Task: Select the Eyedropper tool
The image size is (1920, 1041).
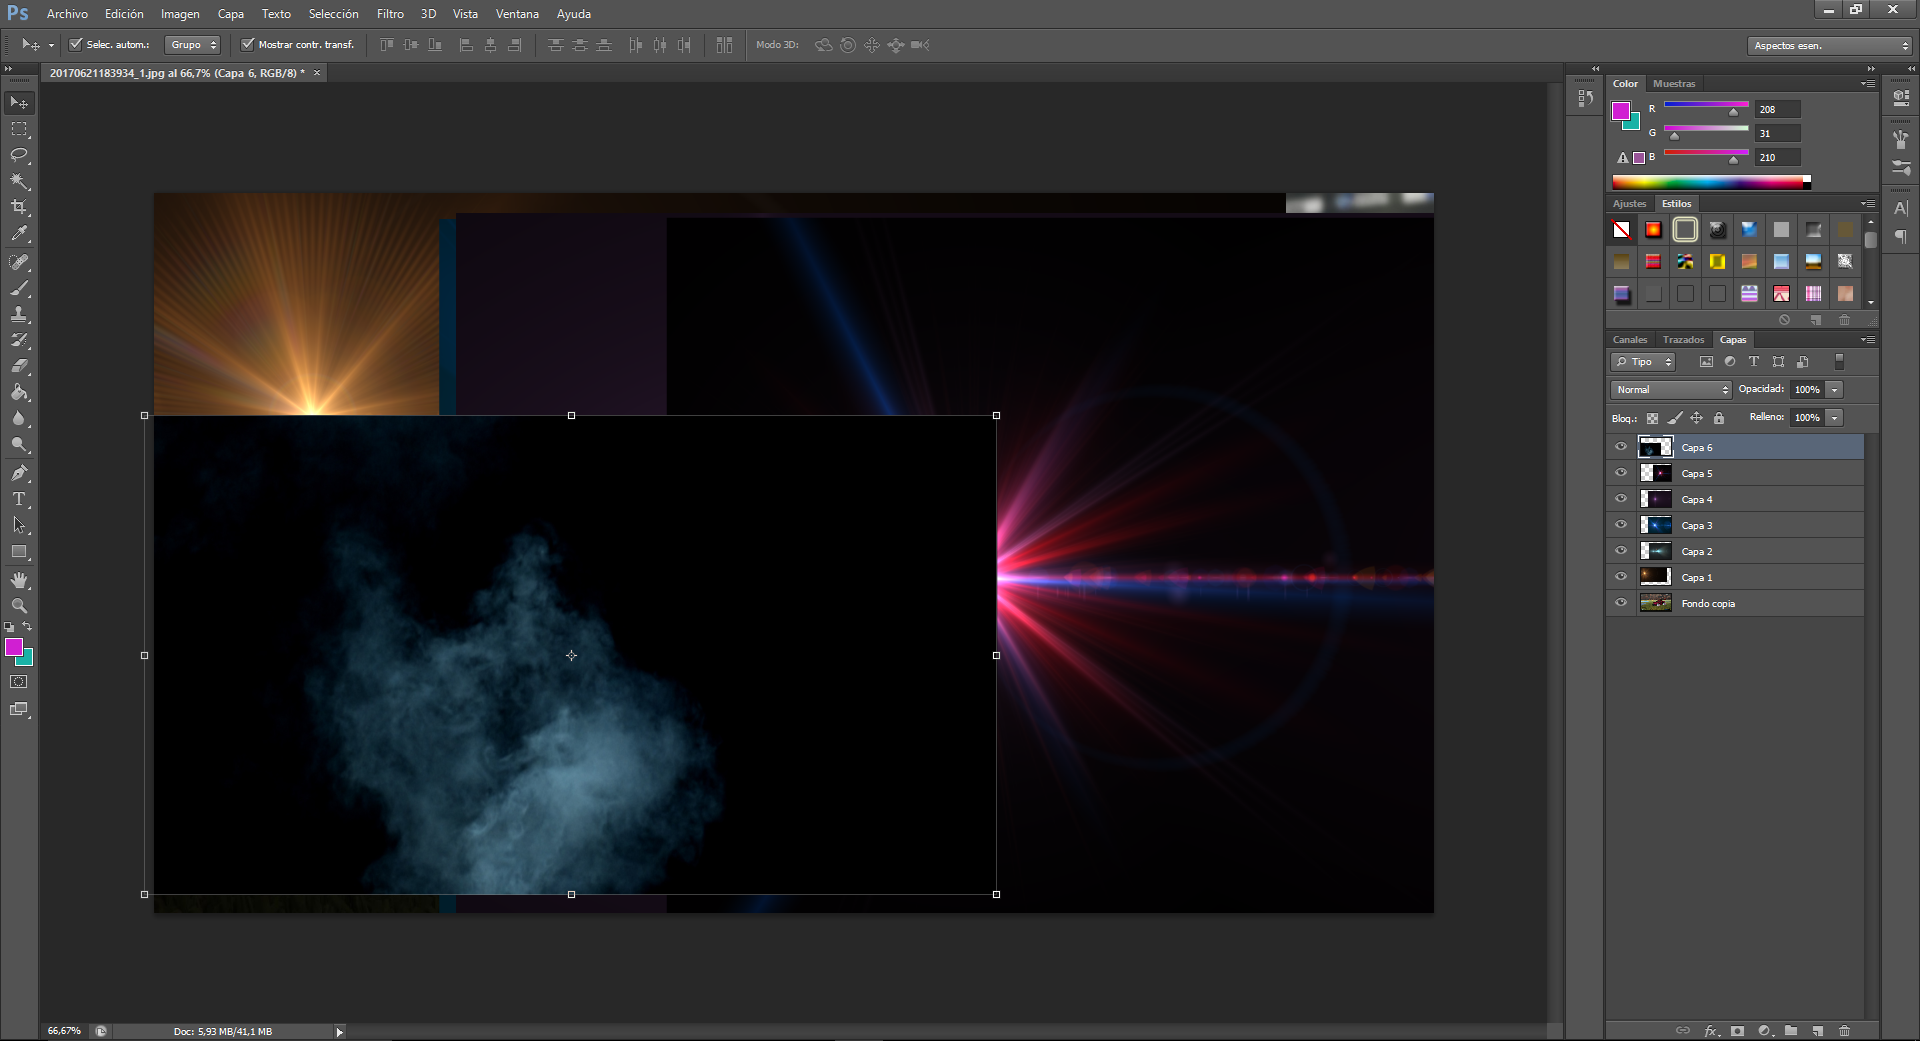Action: [19, 234]
